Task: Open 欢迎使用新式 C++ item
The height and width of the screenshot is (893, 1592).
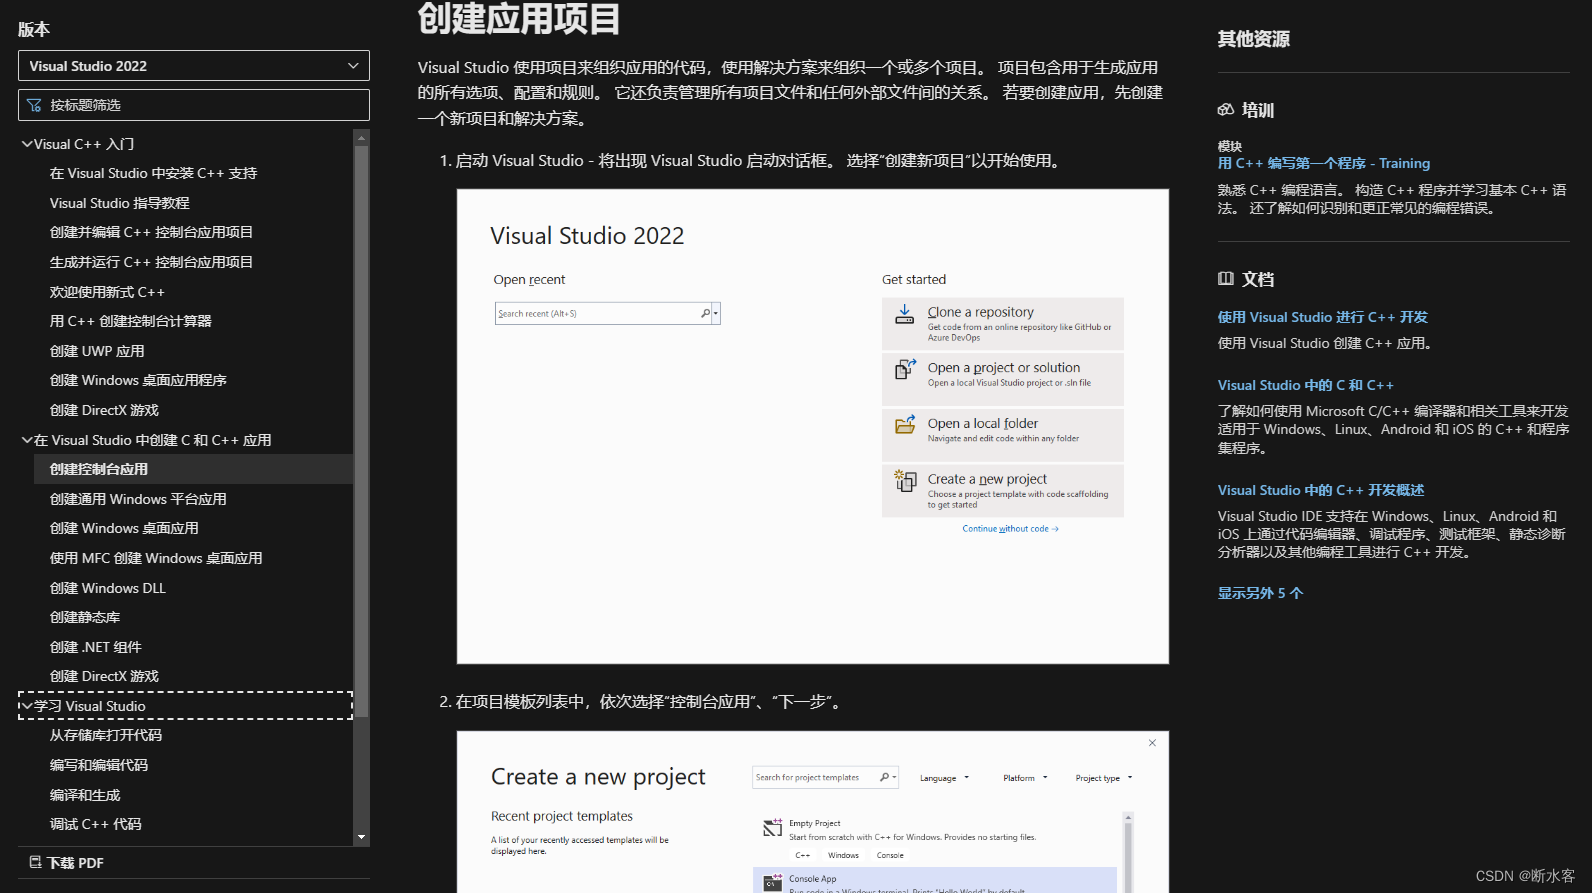Action: 107,292
